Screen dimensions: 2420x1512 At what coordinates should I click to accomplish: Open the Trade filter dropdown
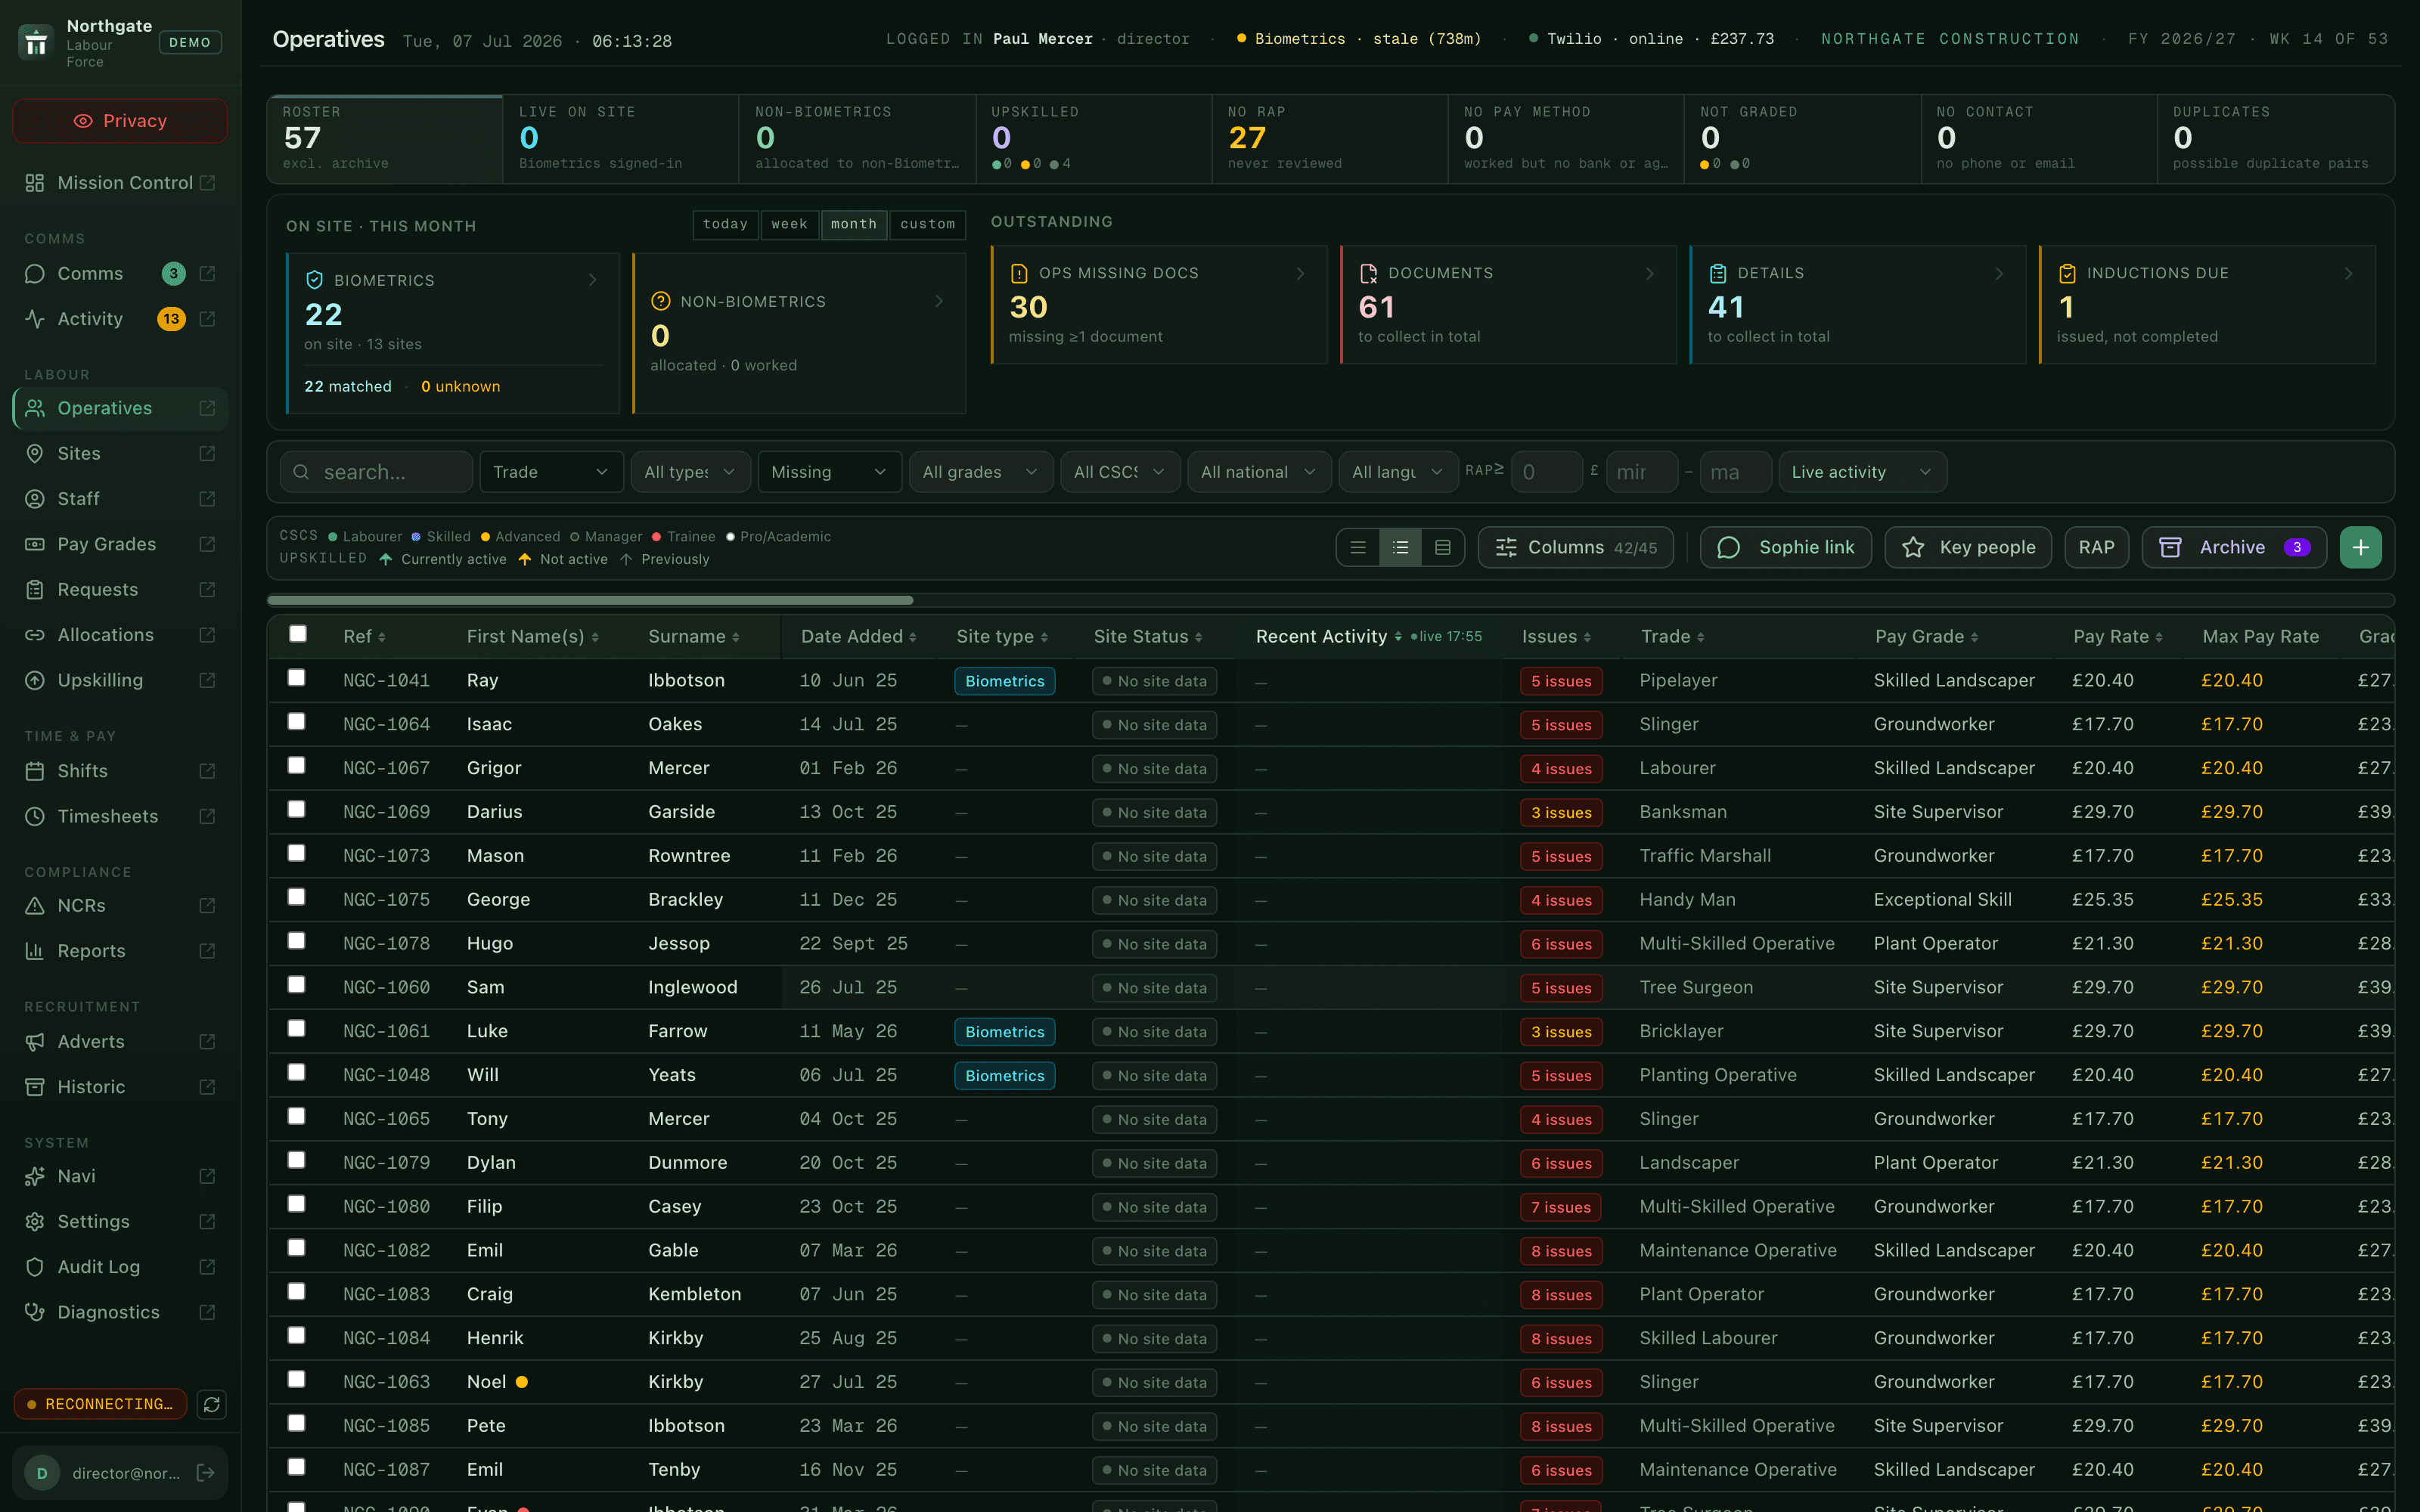(551, 472)
